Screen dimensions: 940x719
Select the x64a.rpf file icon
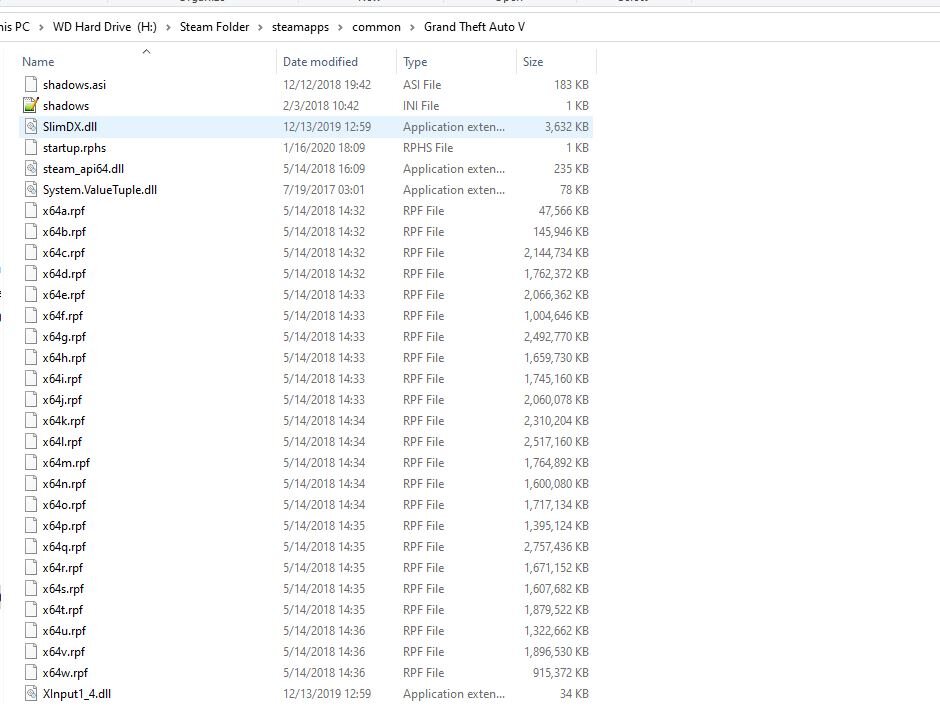point(31,211)
